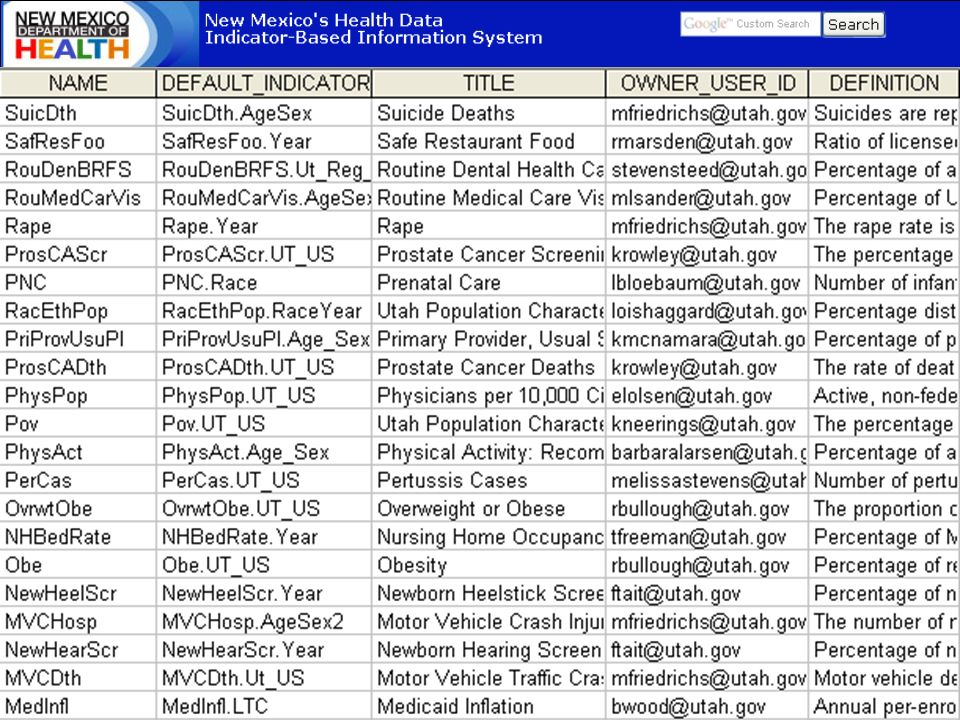Click the 'Annual per-enro' definition cell
The width and height of the screenshot is (960, 720).
(884, 706)
